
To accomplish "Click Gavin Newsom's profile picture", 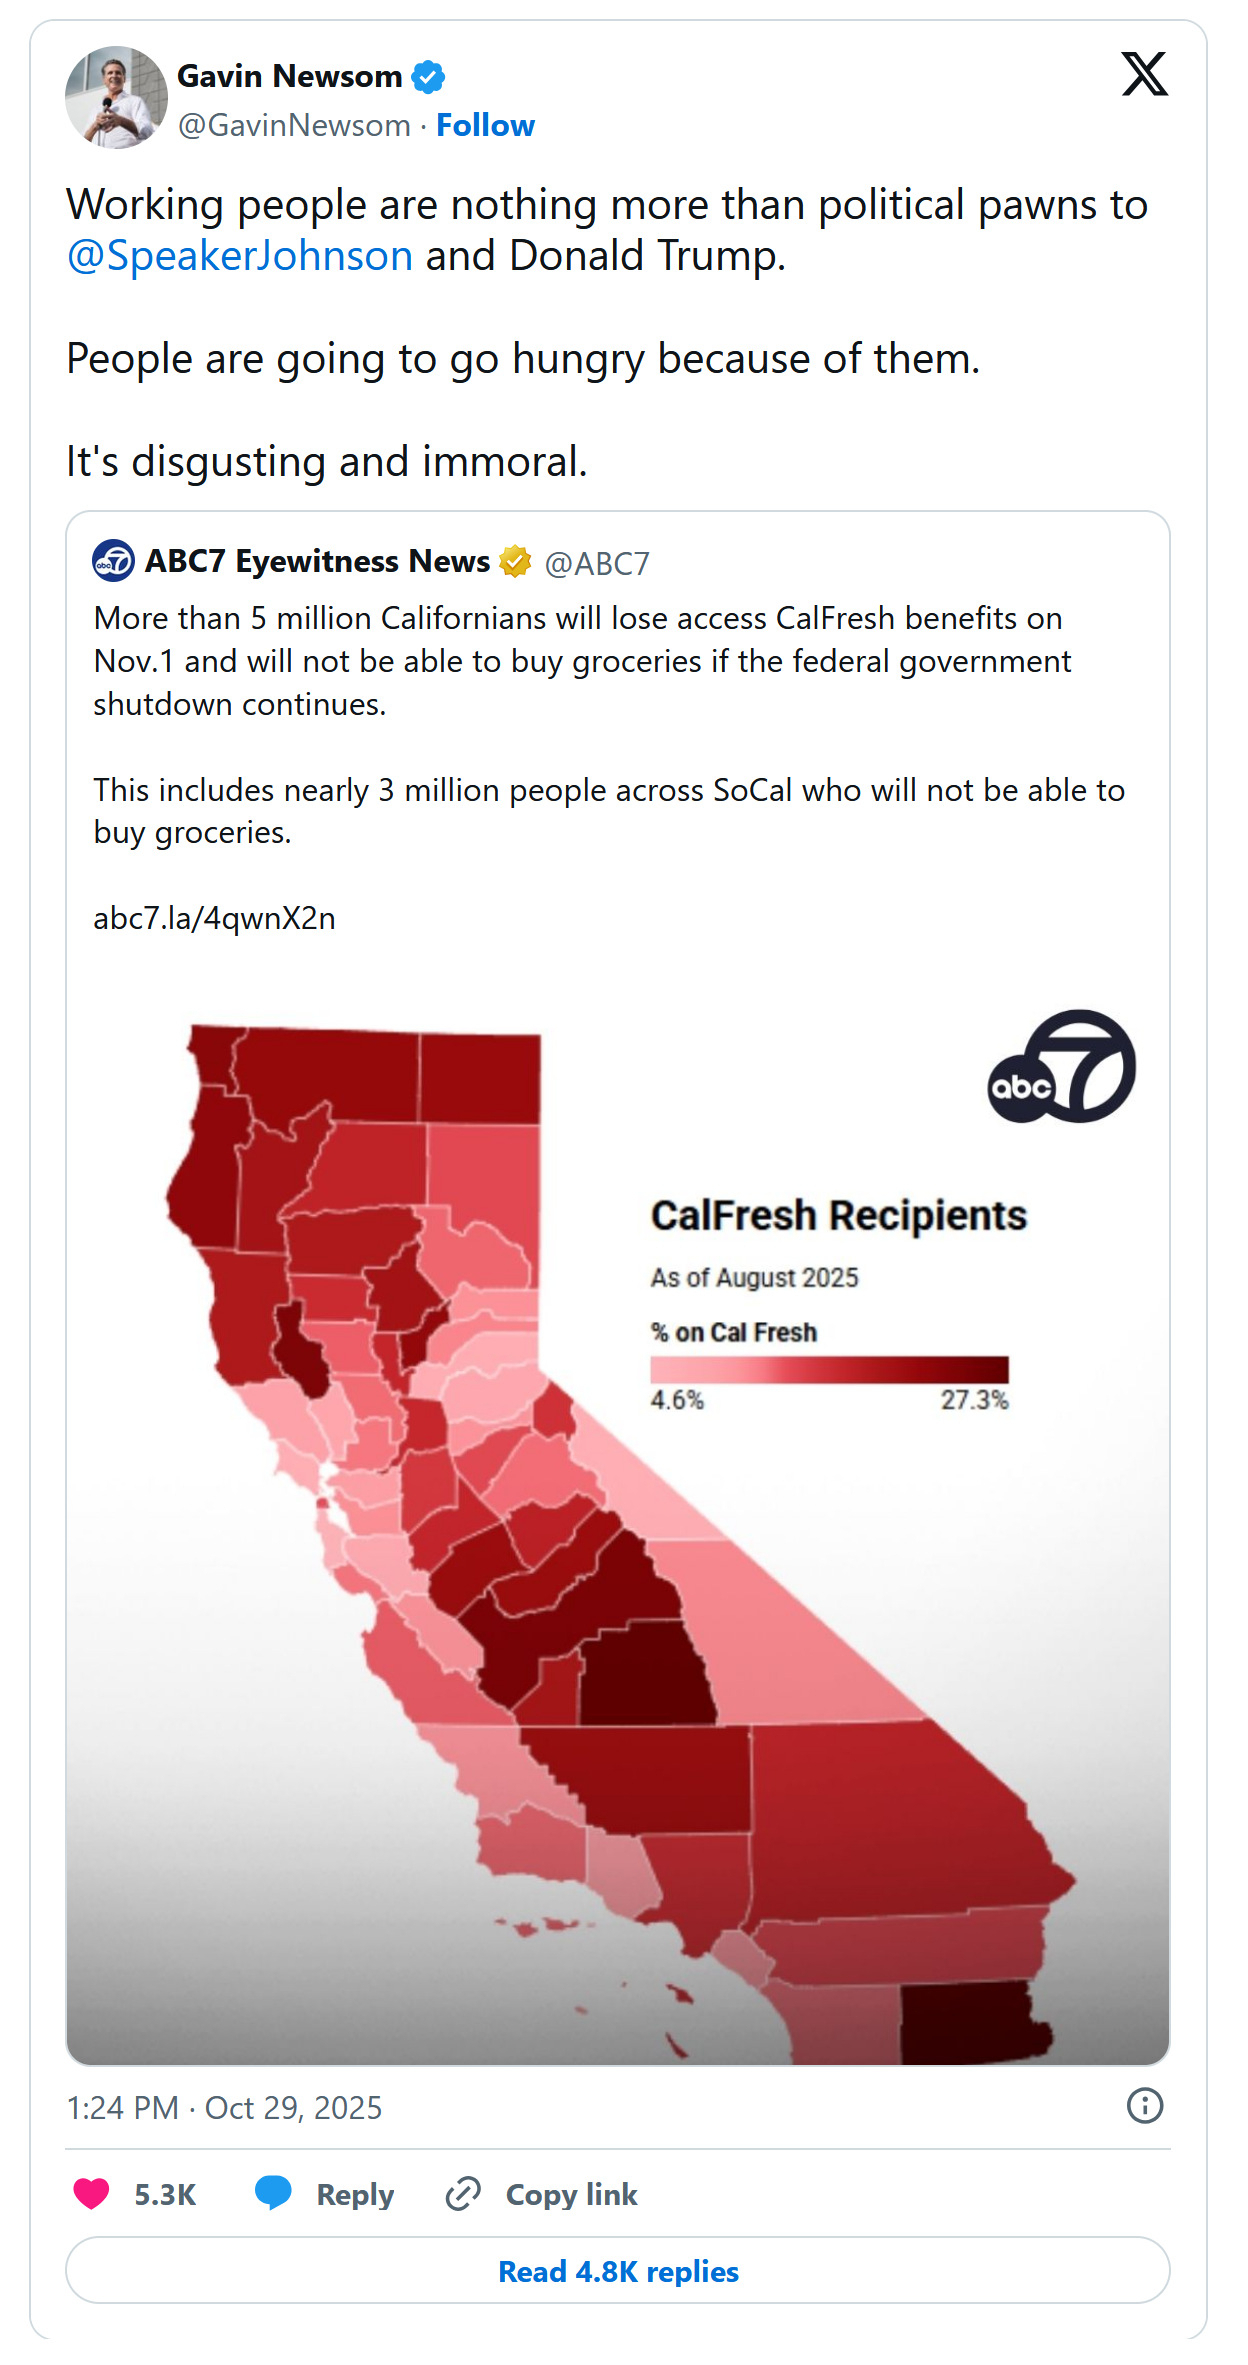I will [116, 98].
